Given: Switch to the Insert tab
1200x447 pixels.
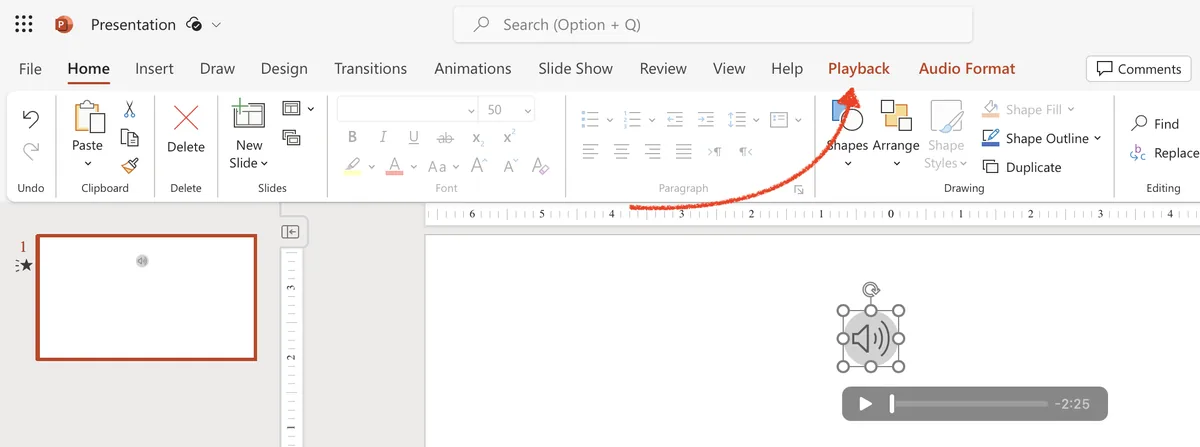Looking at the screenshot, I should (x=154, y=68).
